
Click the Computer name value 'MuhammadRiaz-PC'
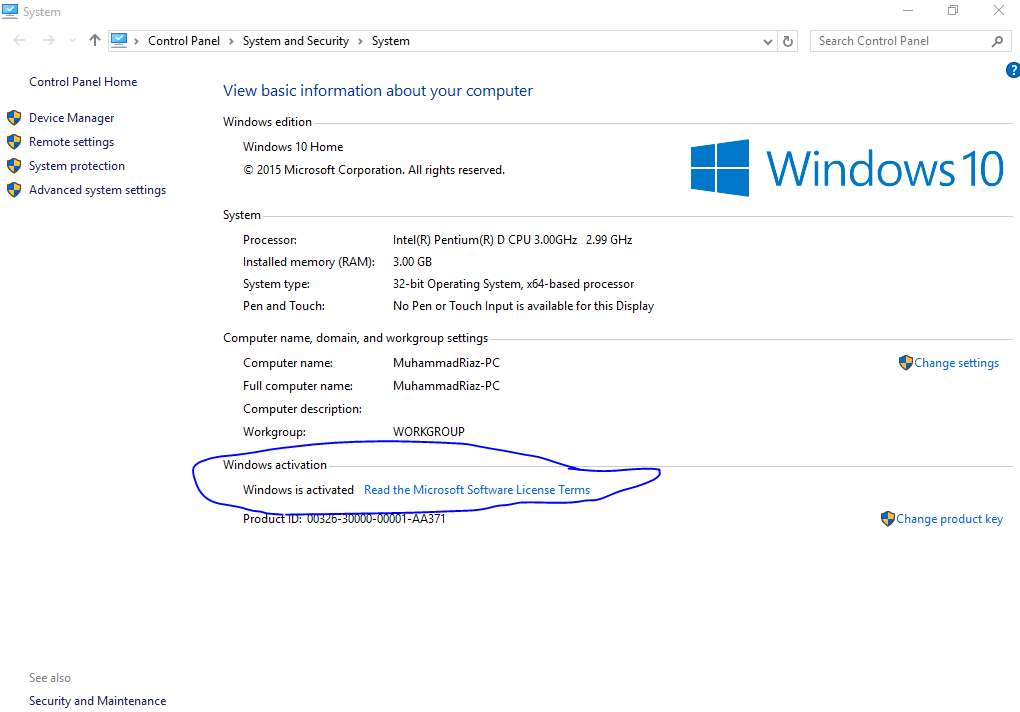446,363
